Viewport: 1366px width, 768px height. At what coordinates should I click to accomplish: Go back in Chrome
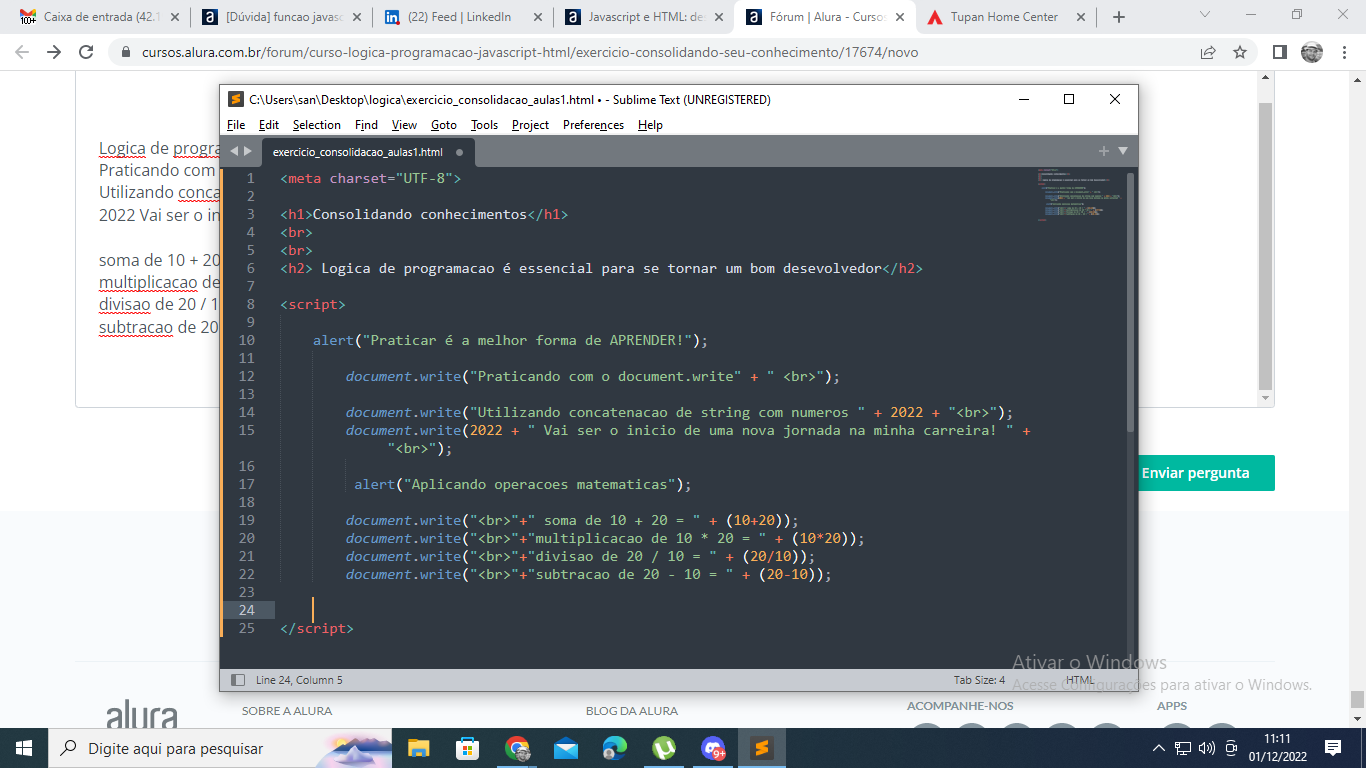pos(22,52)
